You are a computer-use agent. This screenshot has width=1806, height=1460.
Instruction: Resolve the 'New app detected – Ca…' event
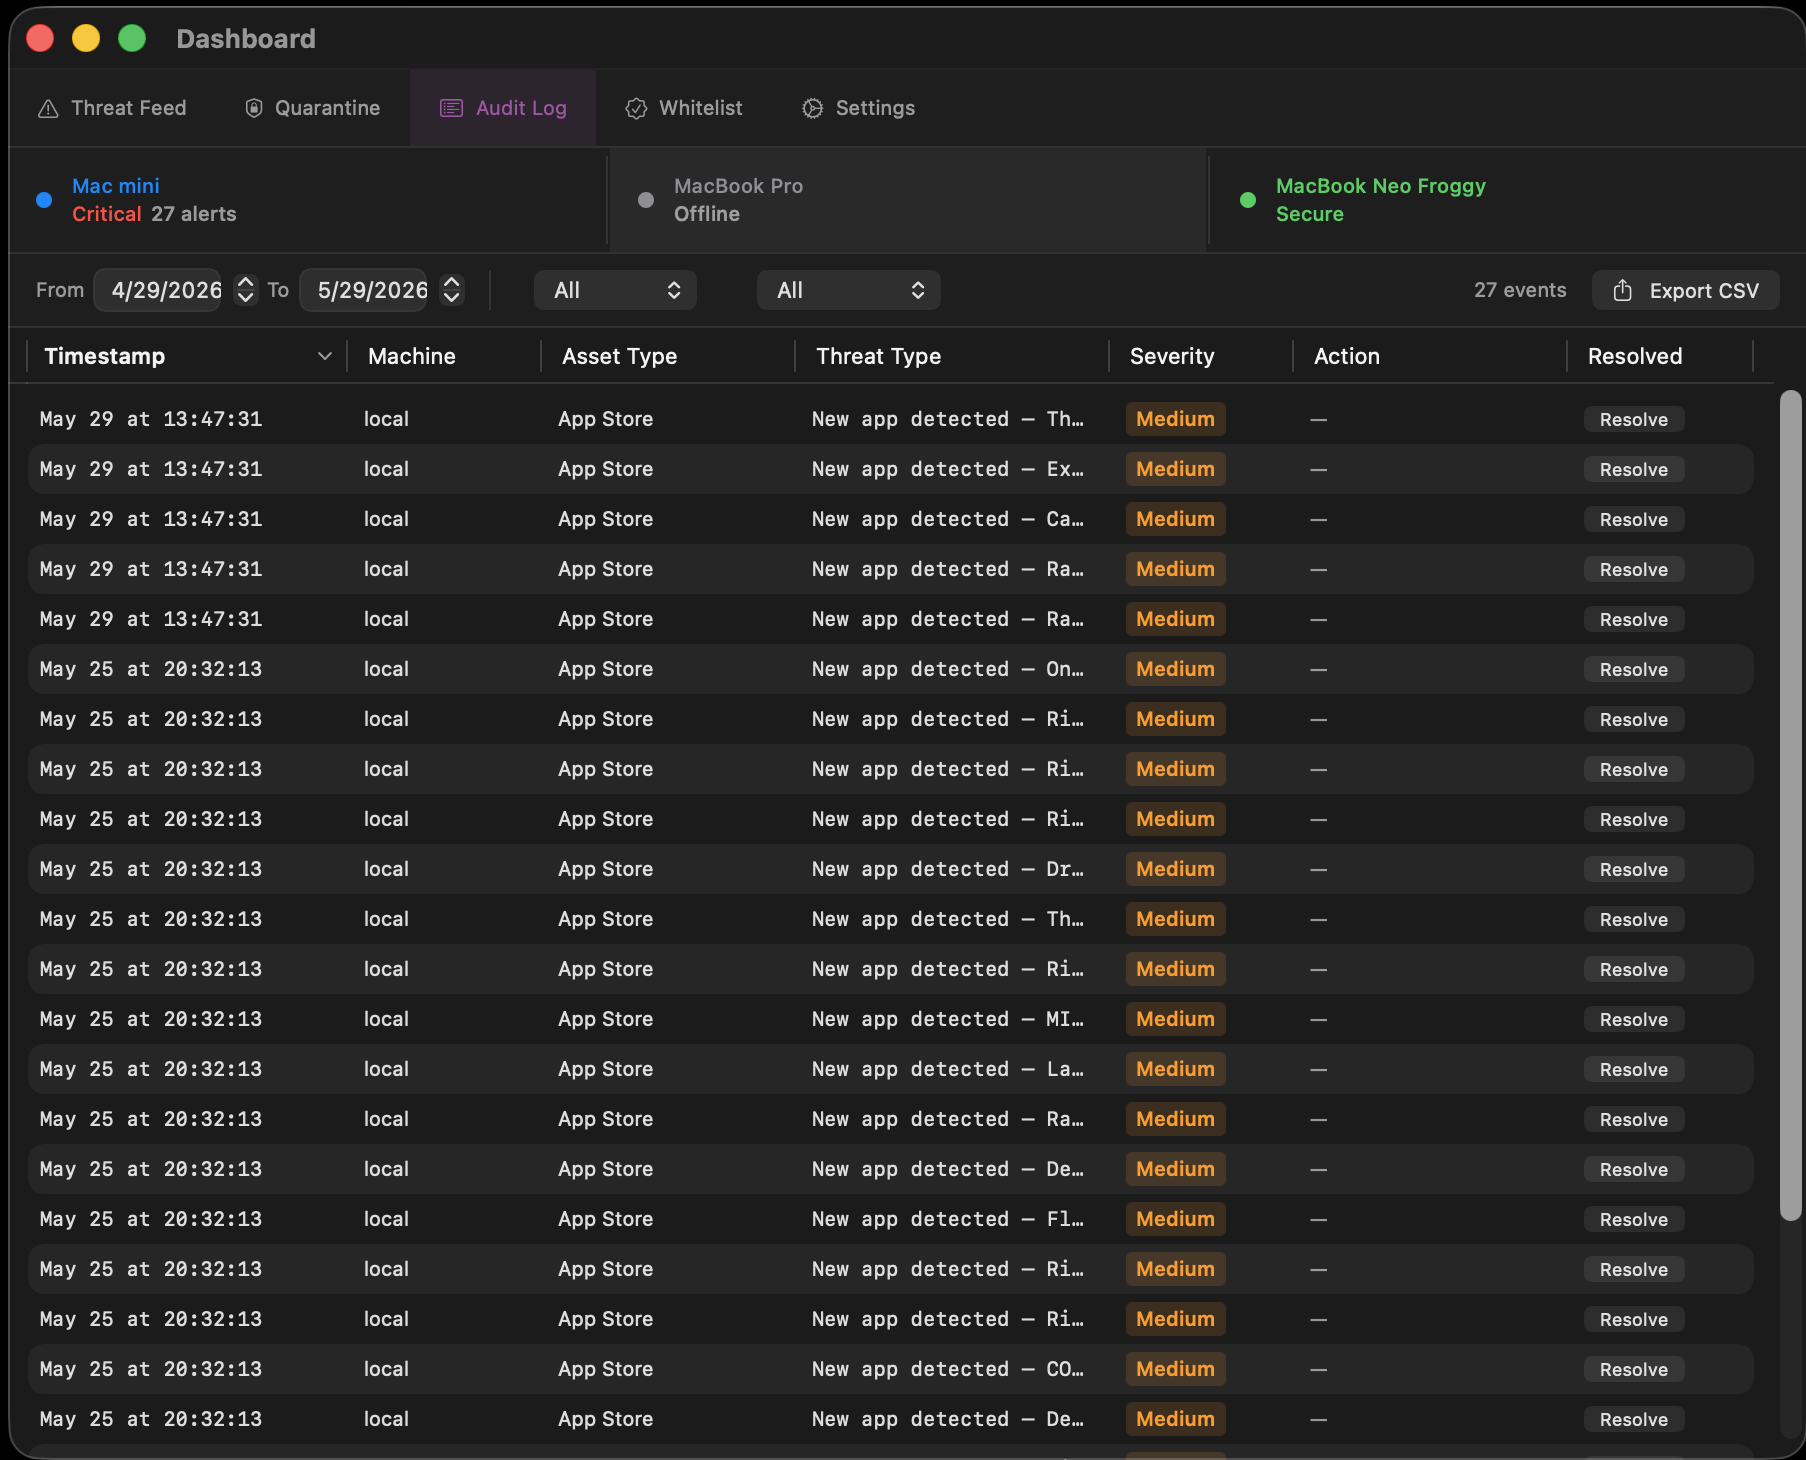tap(1634, 519)
